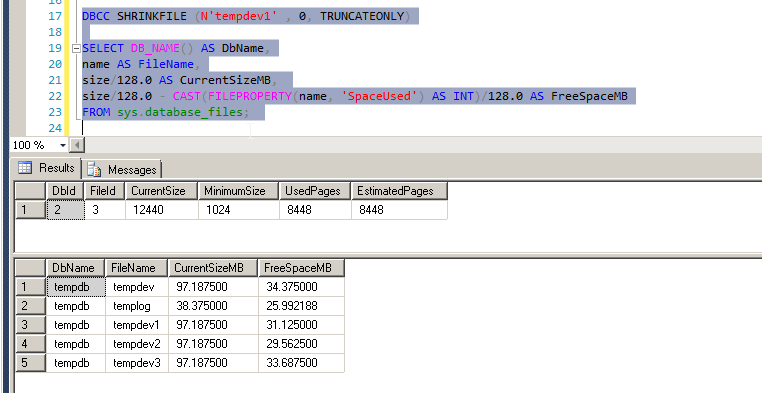Click the free space value 33.687500
The height and width of the screenshot is (393, 762).
pos(301,363)
